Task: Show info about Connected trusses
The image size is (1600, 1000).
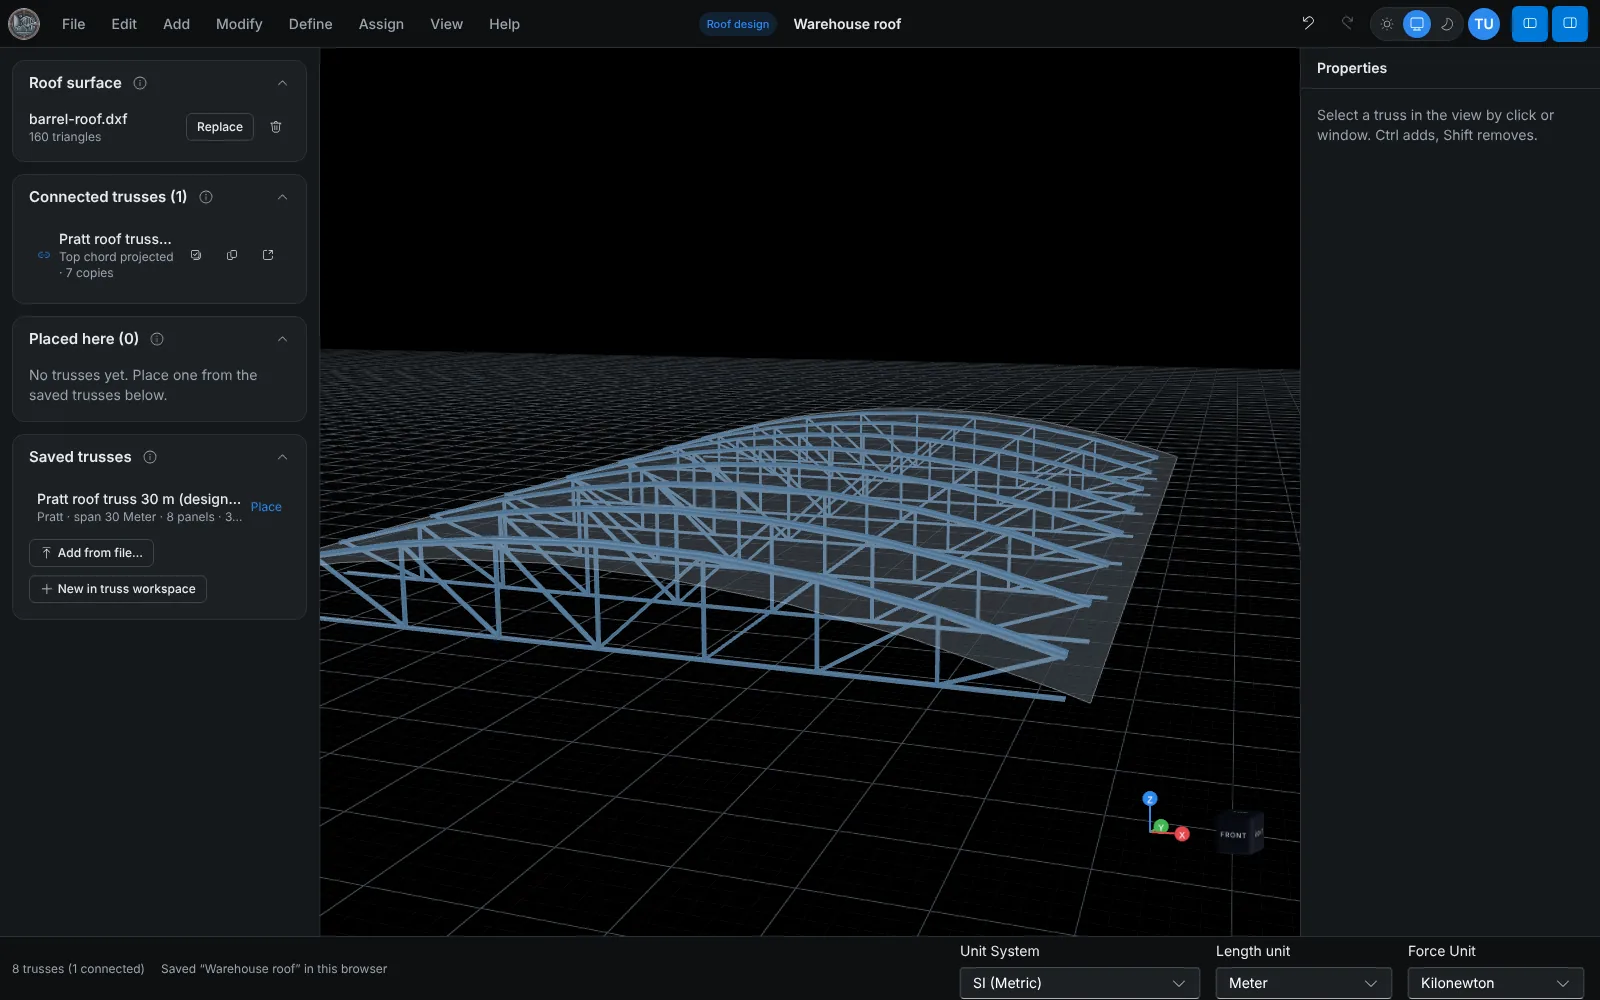Action: pyautogui.click(x=206, y=197)
